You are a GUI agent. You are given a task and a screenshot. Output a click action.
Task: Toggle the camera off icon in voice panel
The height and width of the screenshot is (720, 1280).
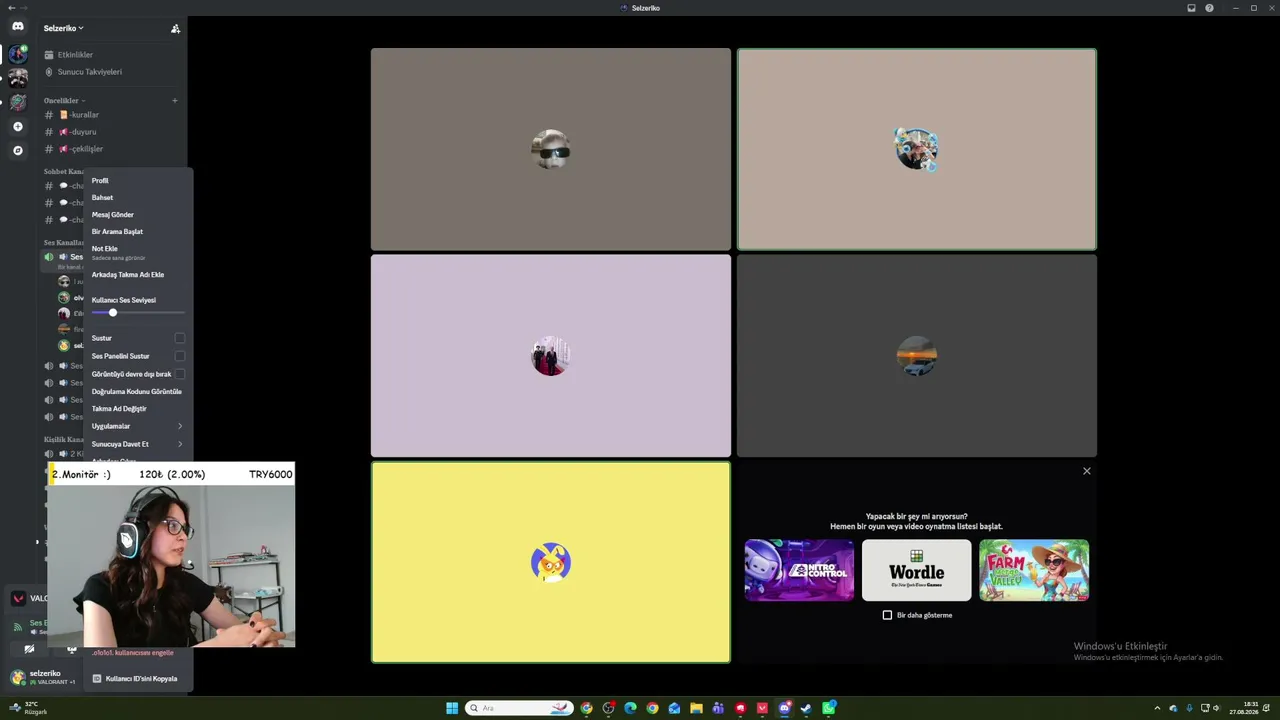[29, 650]
